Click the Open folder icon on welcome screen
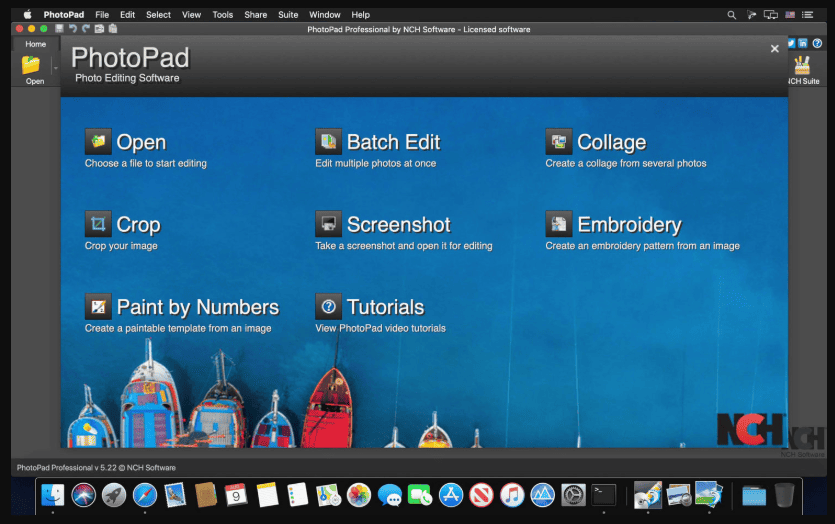This screenshot has width=835, height=524. coord(98,141)
